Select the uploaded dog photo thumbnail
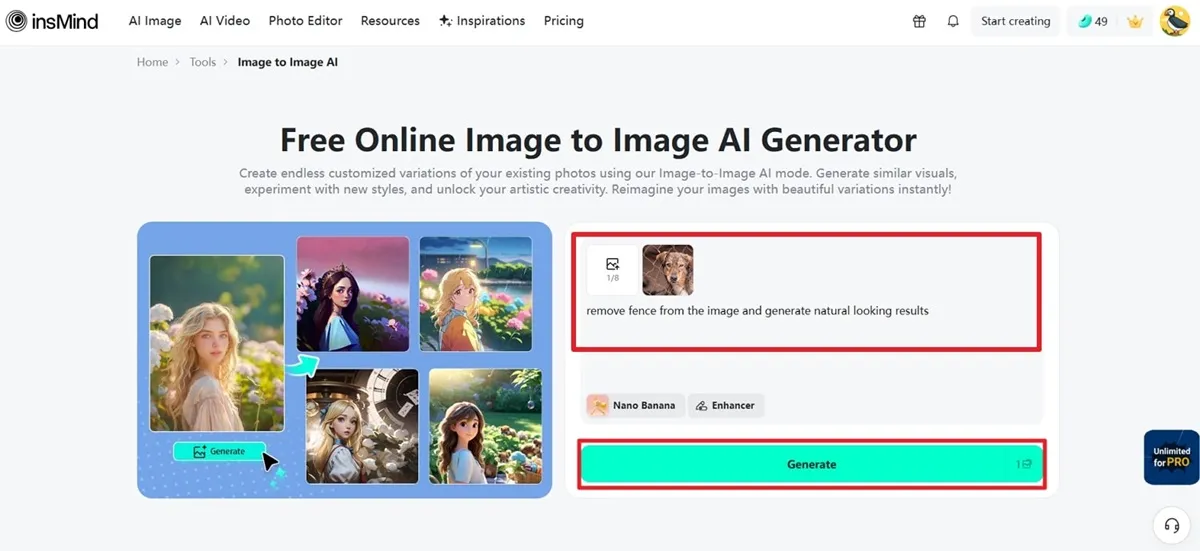Image resolution: width=1200 pixels, height=551 pixels. click(x=667, y=270)
